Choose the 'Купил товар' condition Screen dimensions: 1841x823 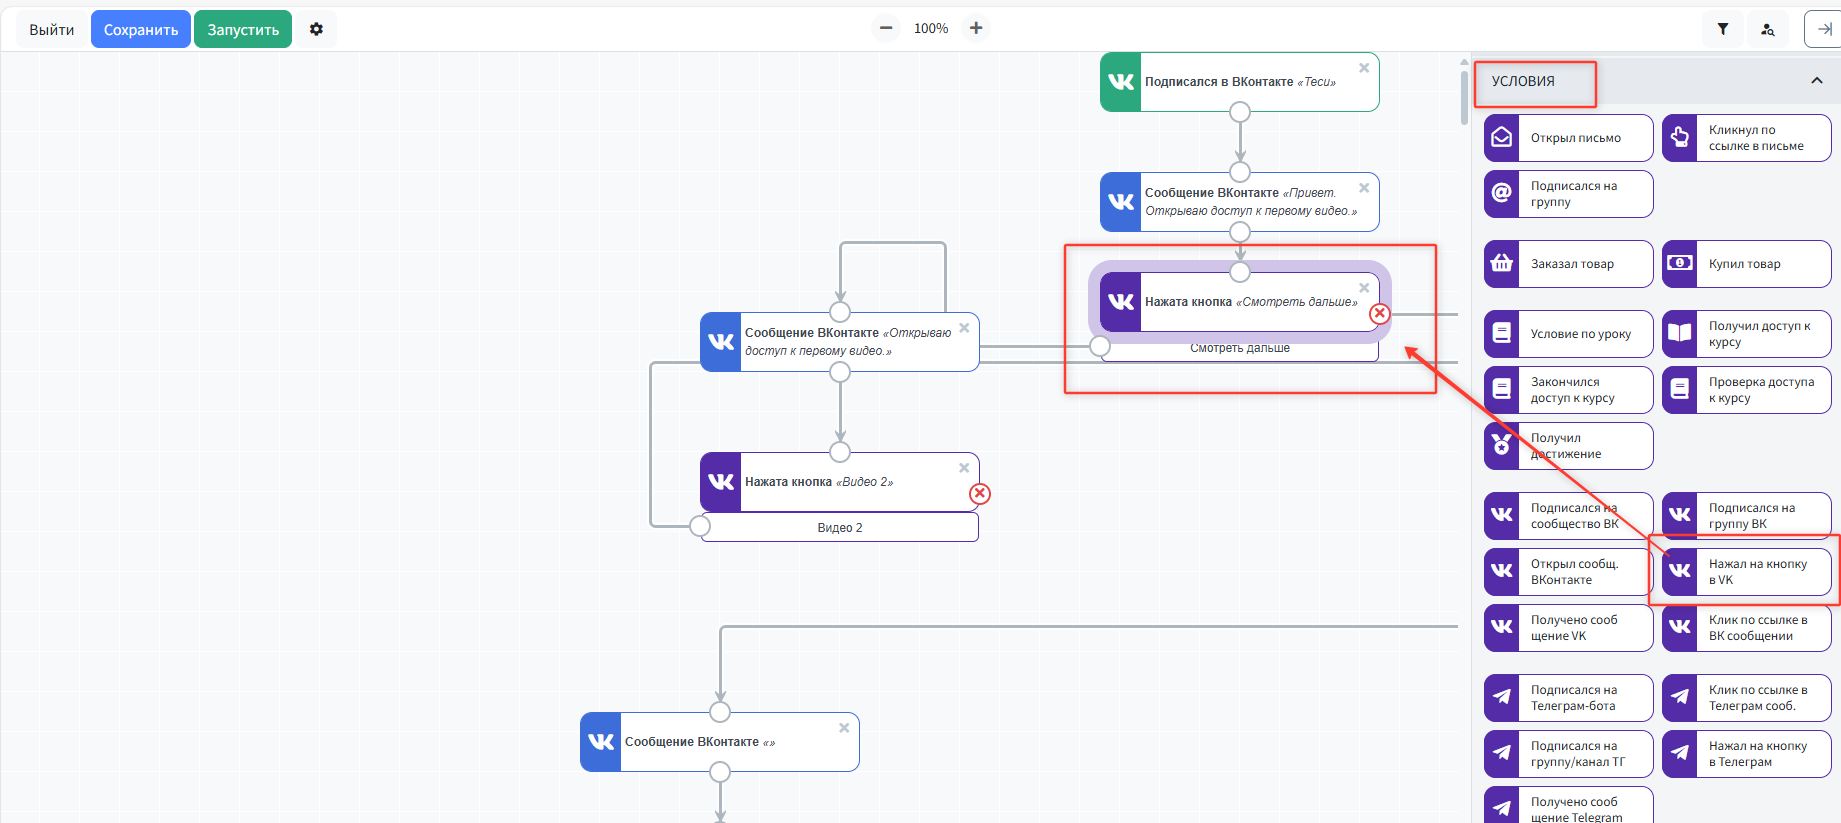point(1746,264)
